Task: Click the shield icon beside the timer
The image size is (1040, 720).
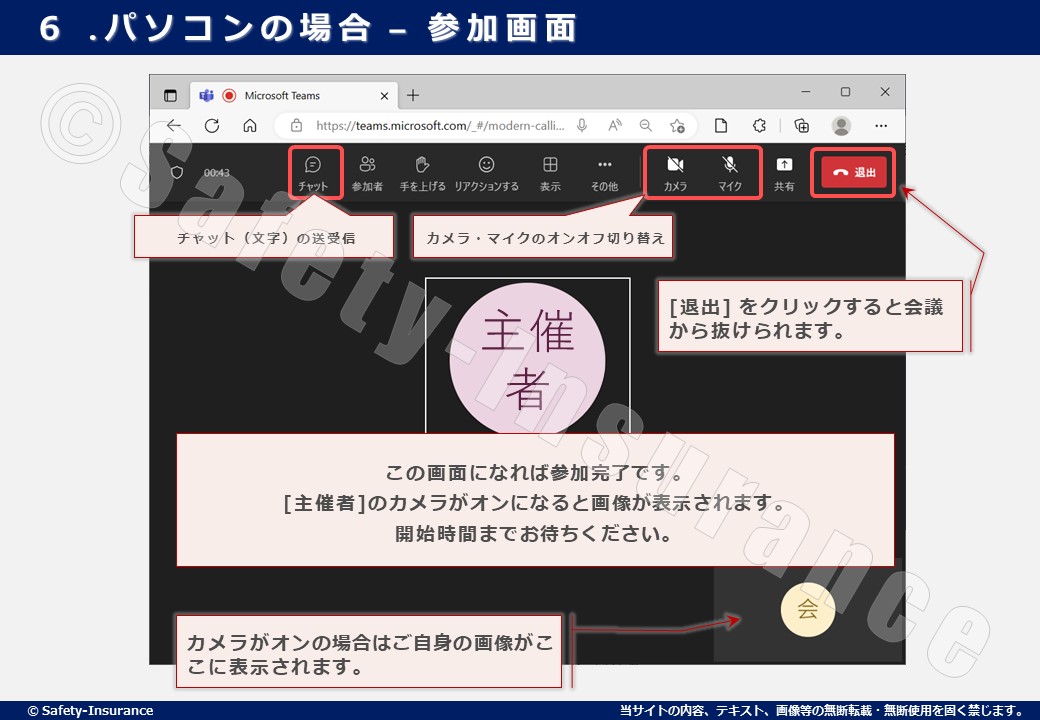Action: click(177, 172)
